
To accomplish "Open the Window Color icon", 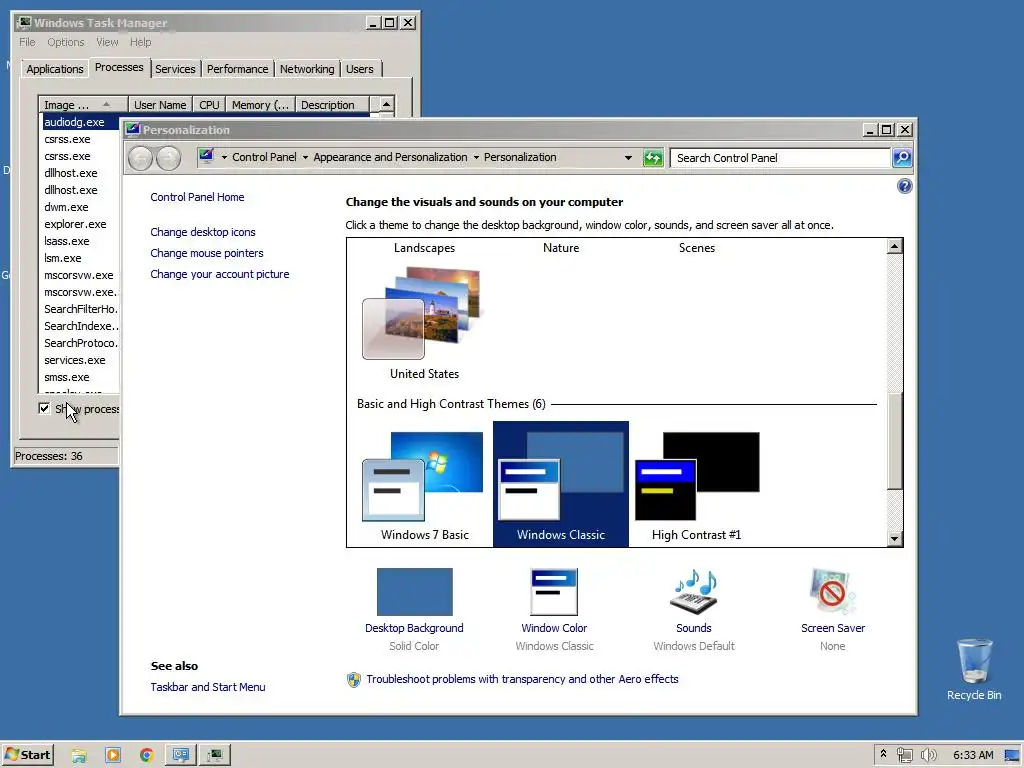I will (x=554, y=592).
